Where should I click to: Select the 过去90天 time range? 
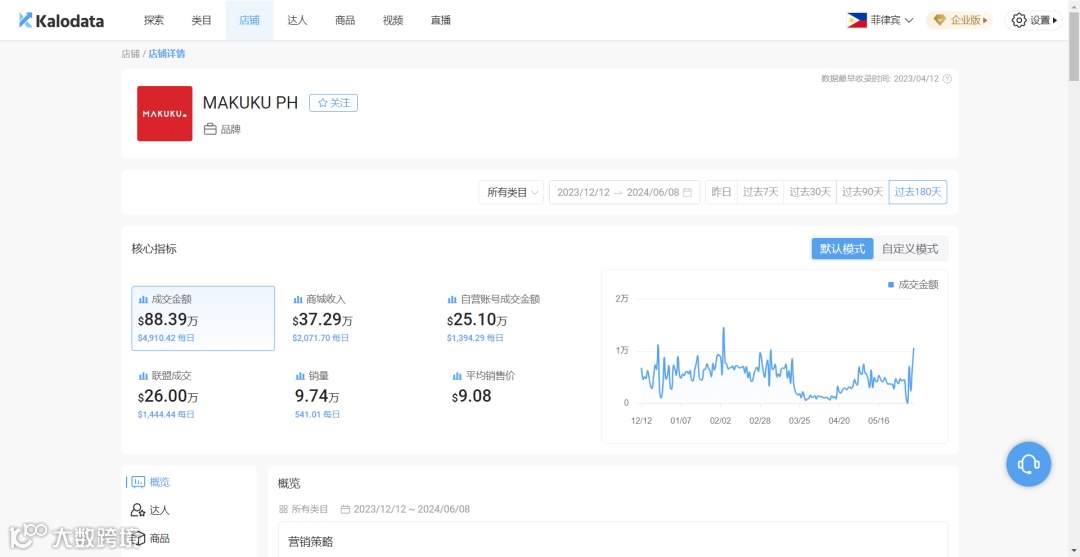tap(862, 192)
